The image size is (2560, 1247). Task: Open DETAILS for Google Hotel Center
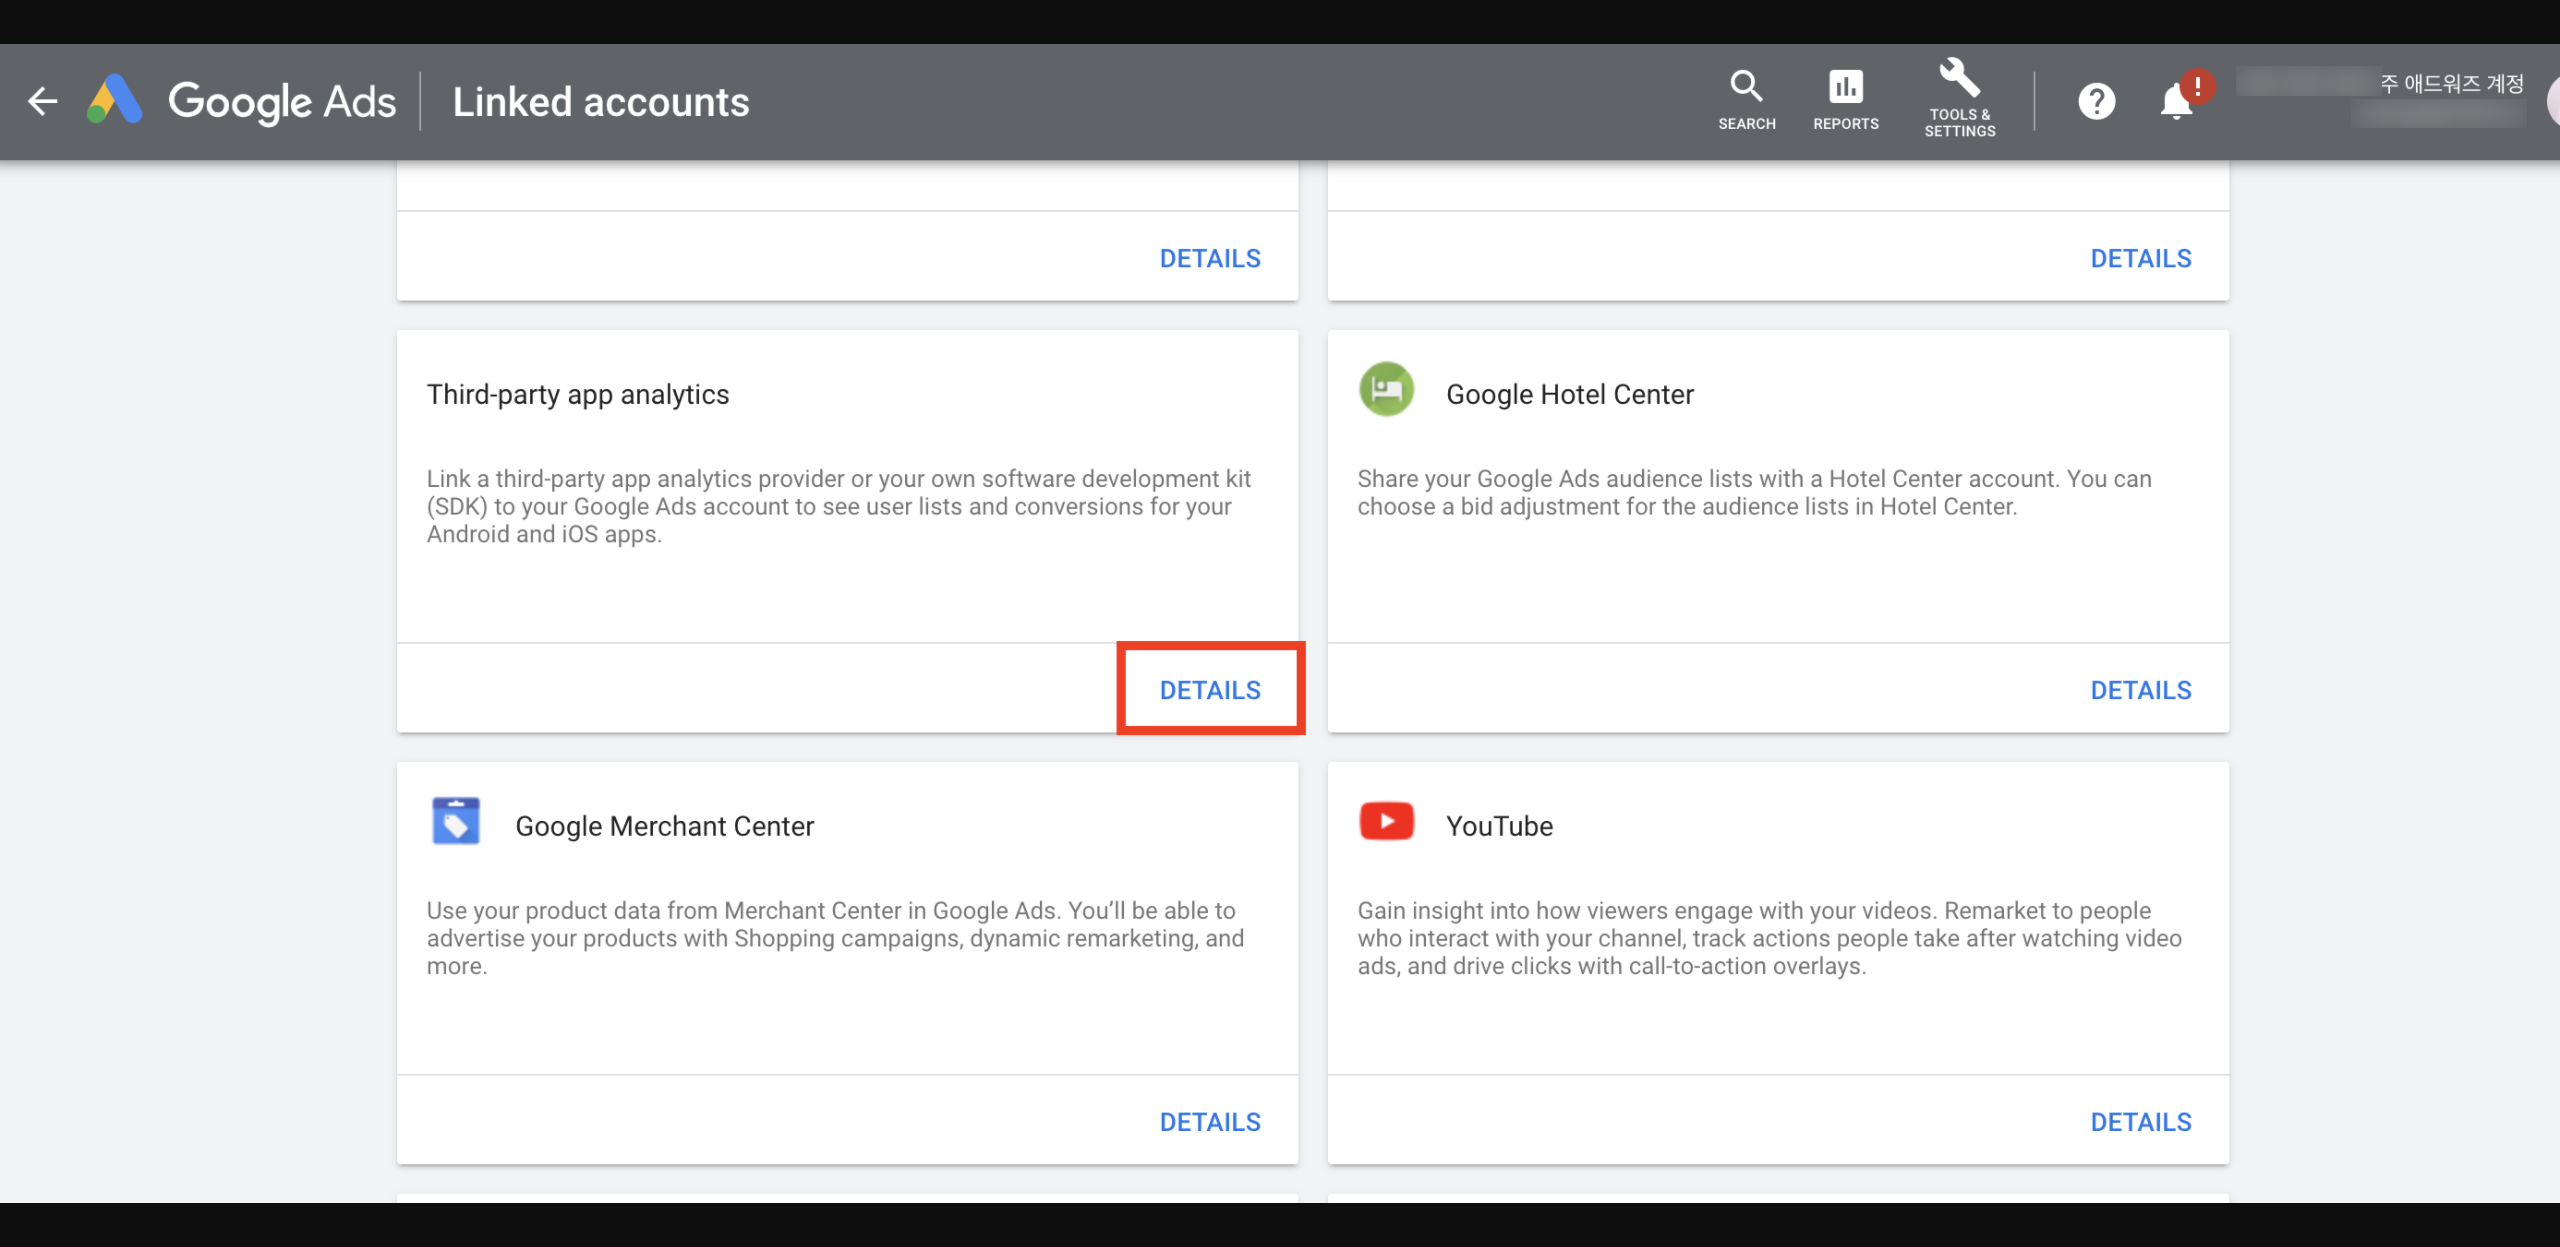(x=2141, y=689)
